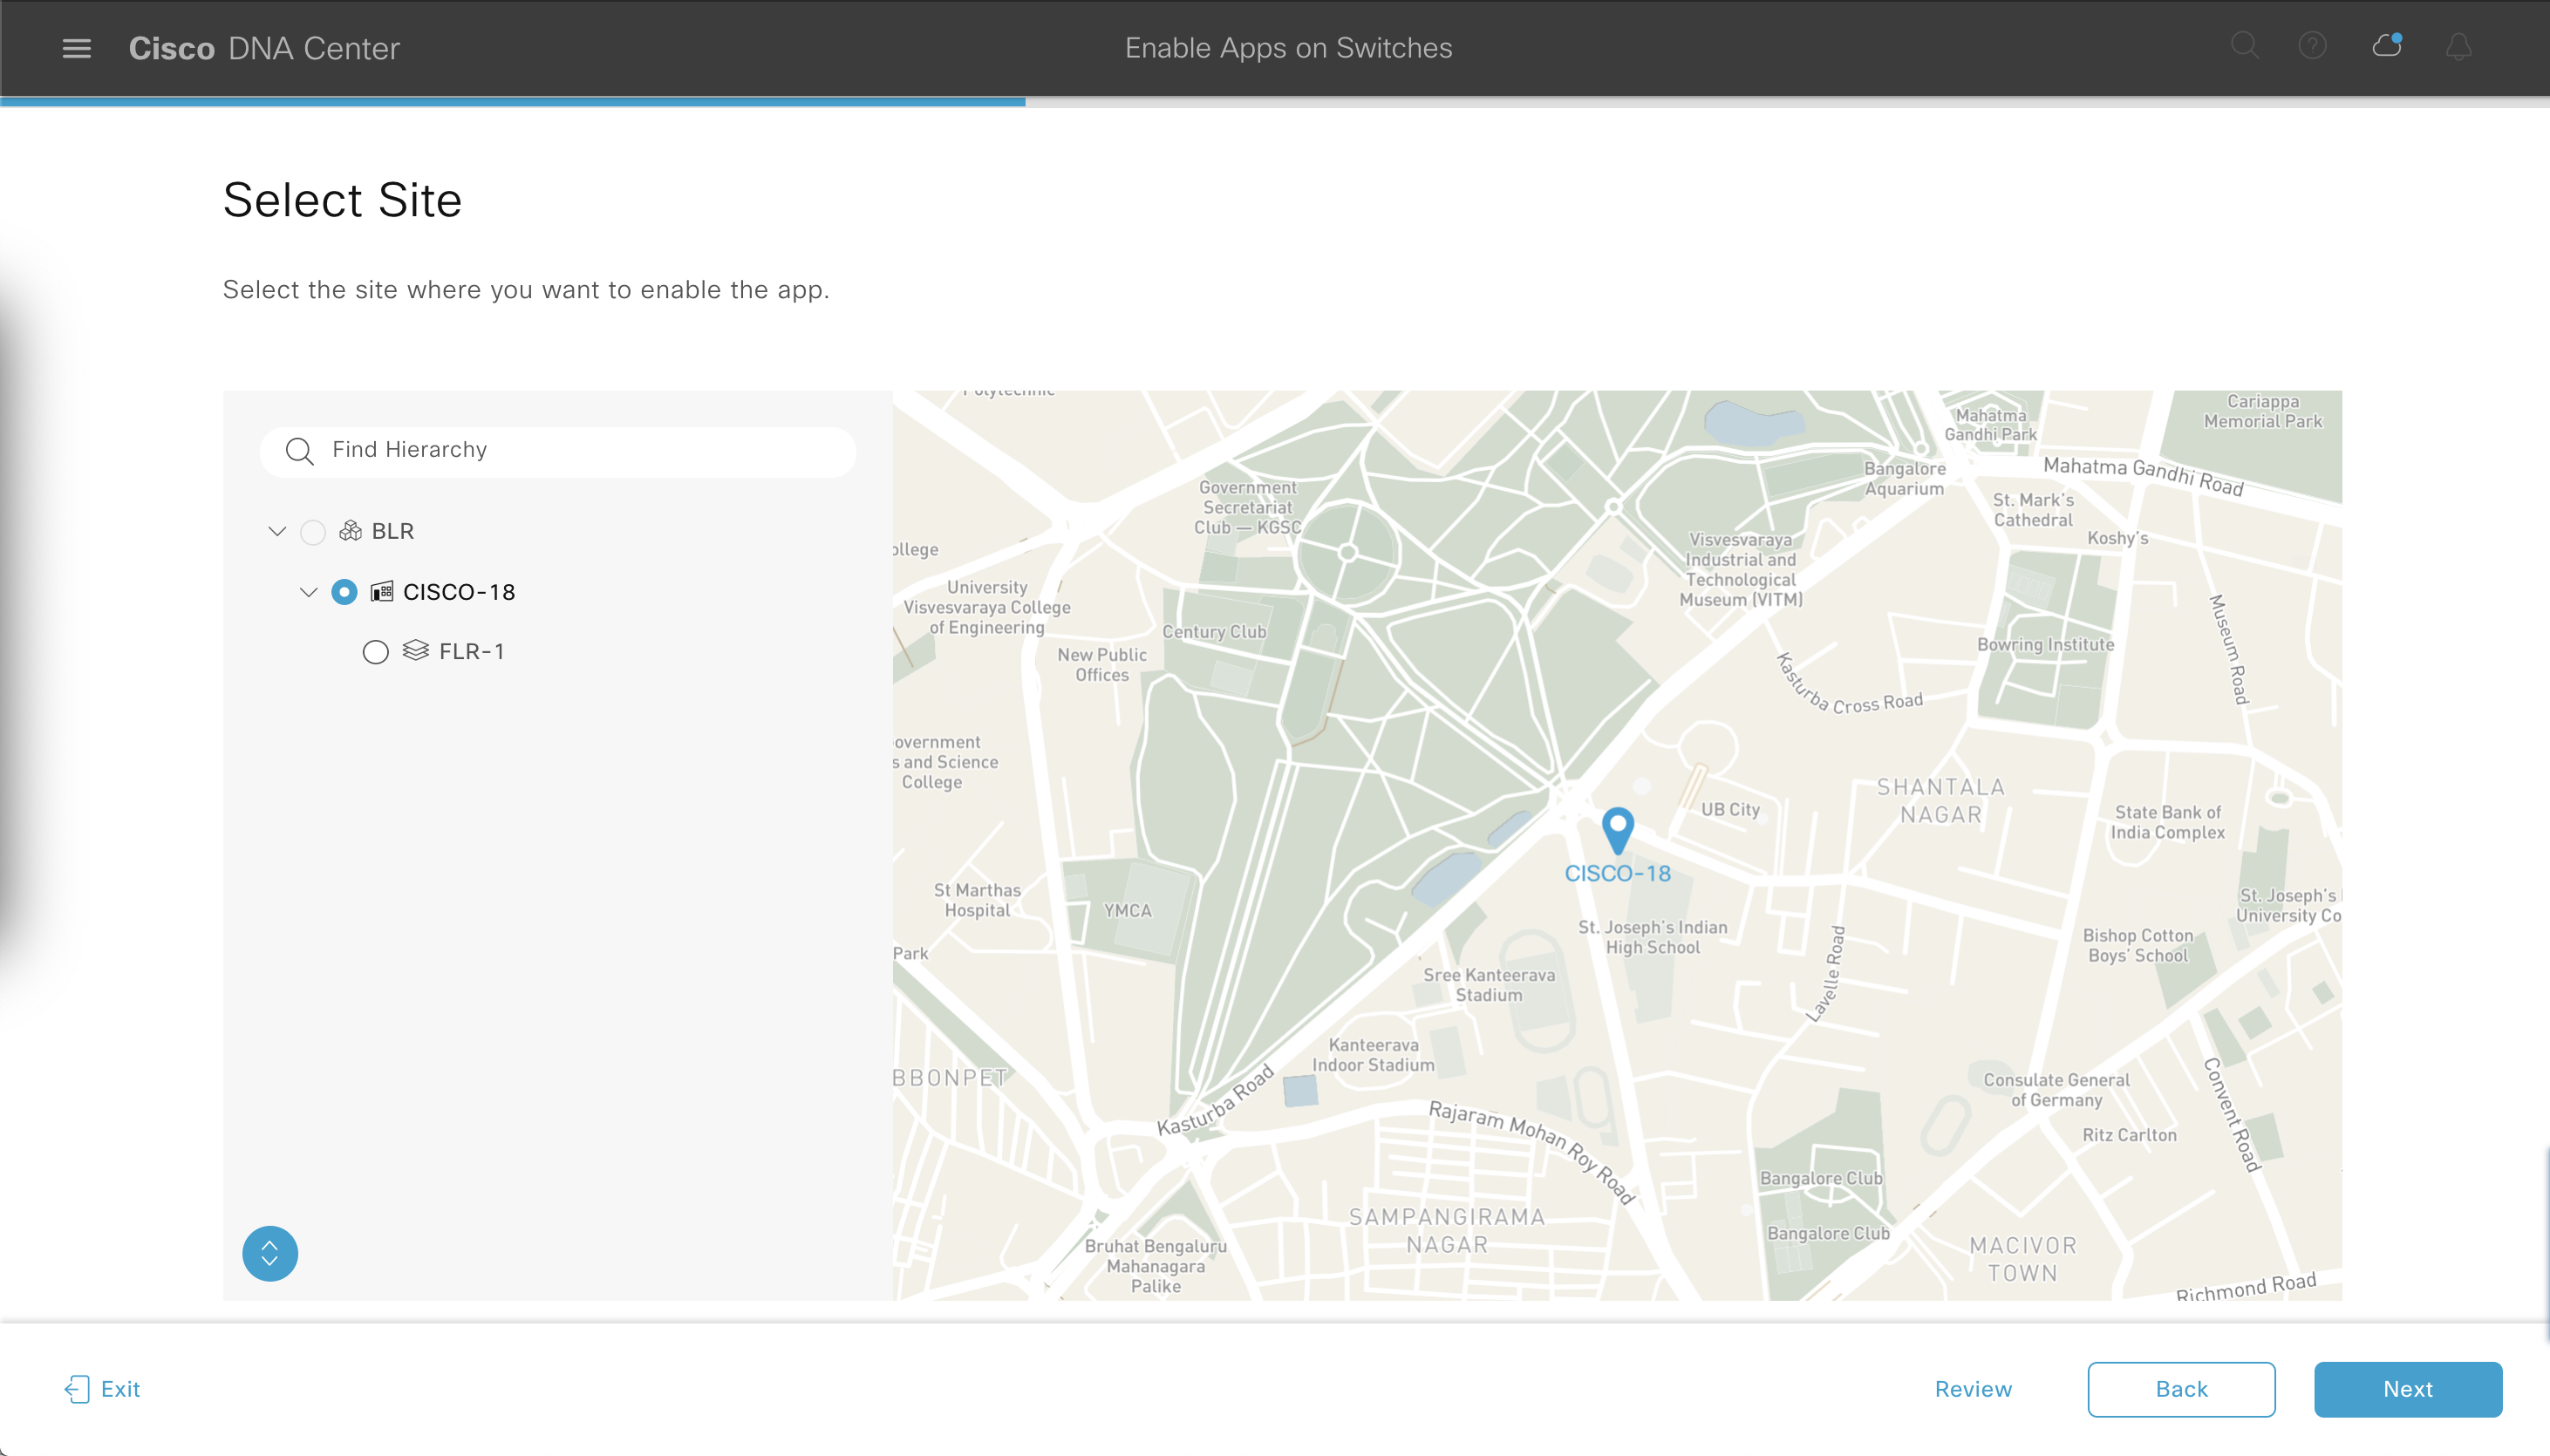Select the CISCO-18 radio button
Image resolution: width=2550 pixels, height=1456 pixels.
pos(344,591)
